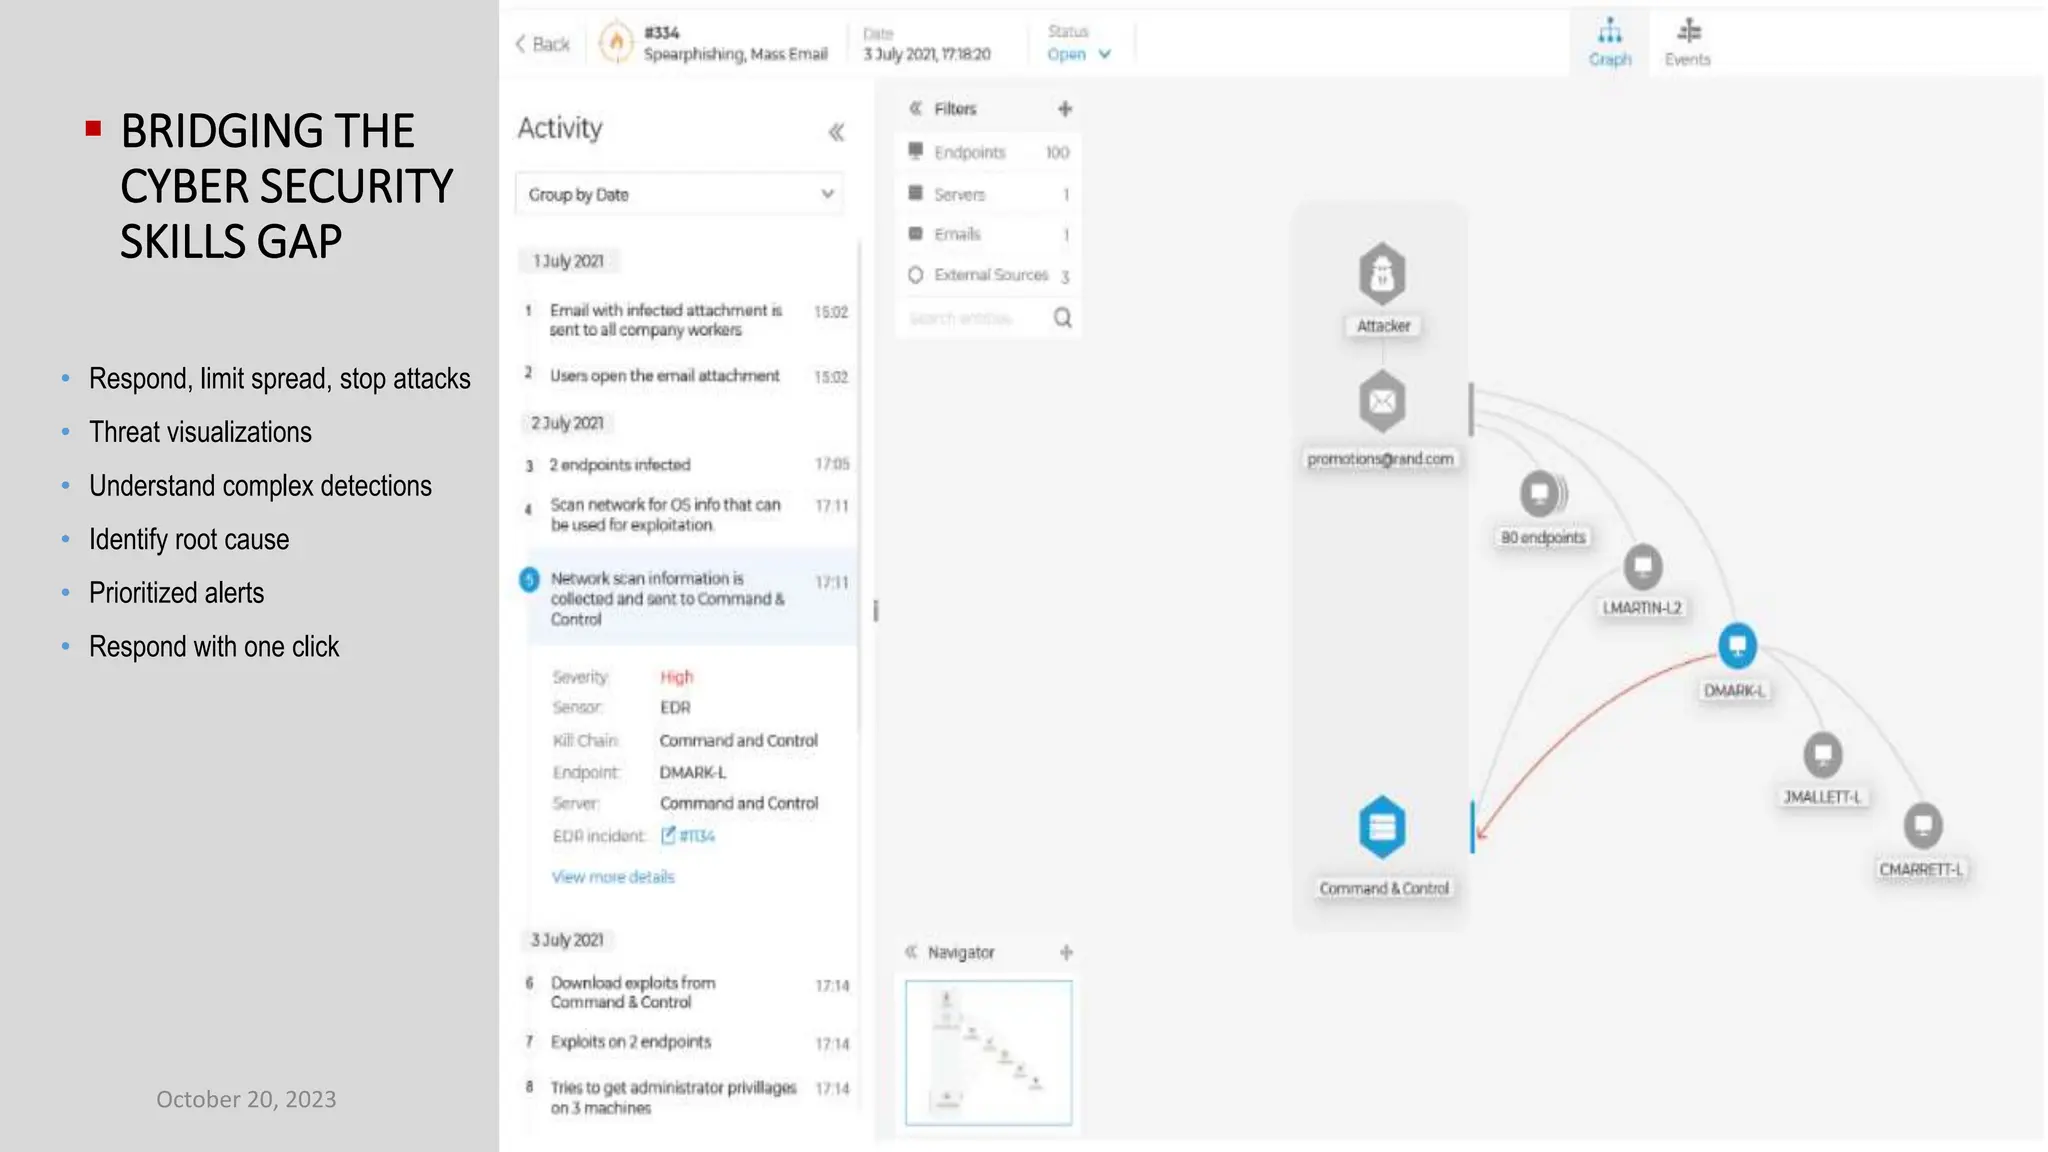Viewport: 2048px width, 1152px height.
Task: Click the Attacker node icon
Action: click(x=1382, y=274)
